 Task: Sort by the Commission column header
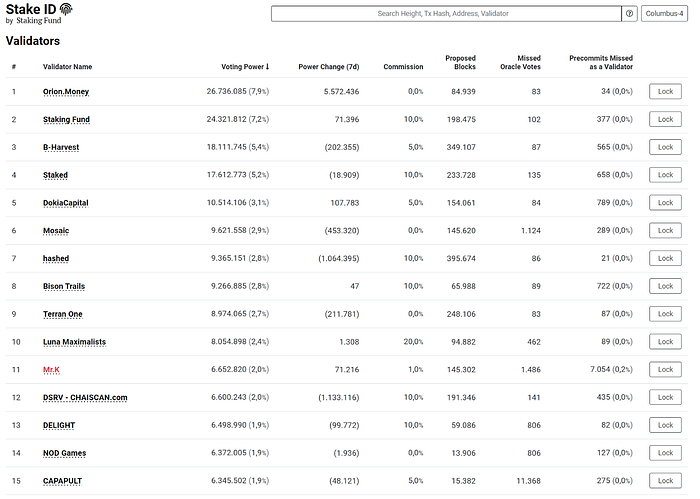(x=403, y=67)
